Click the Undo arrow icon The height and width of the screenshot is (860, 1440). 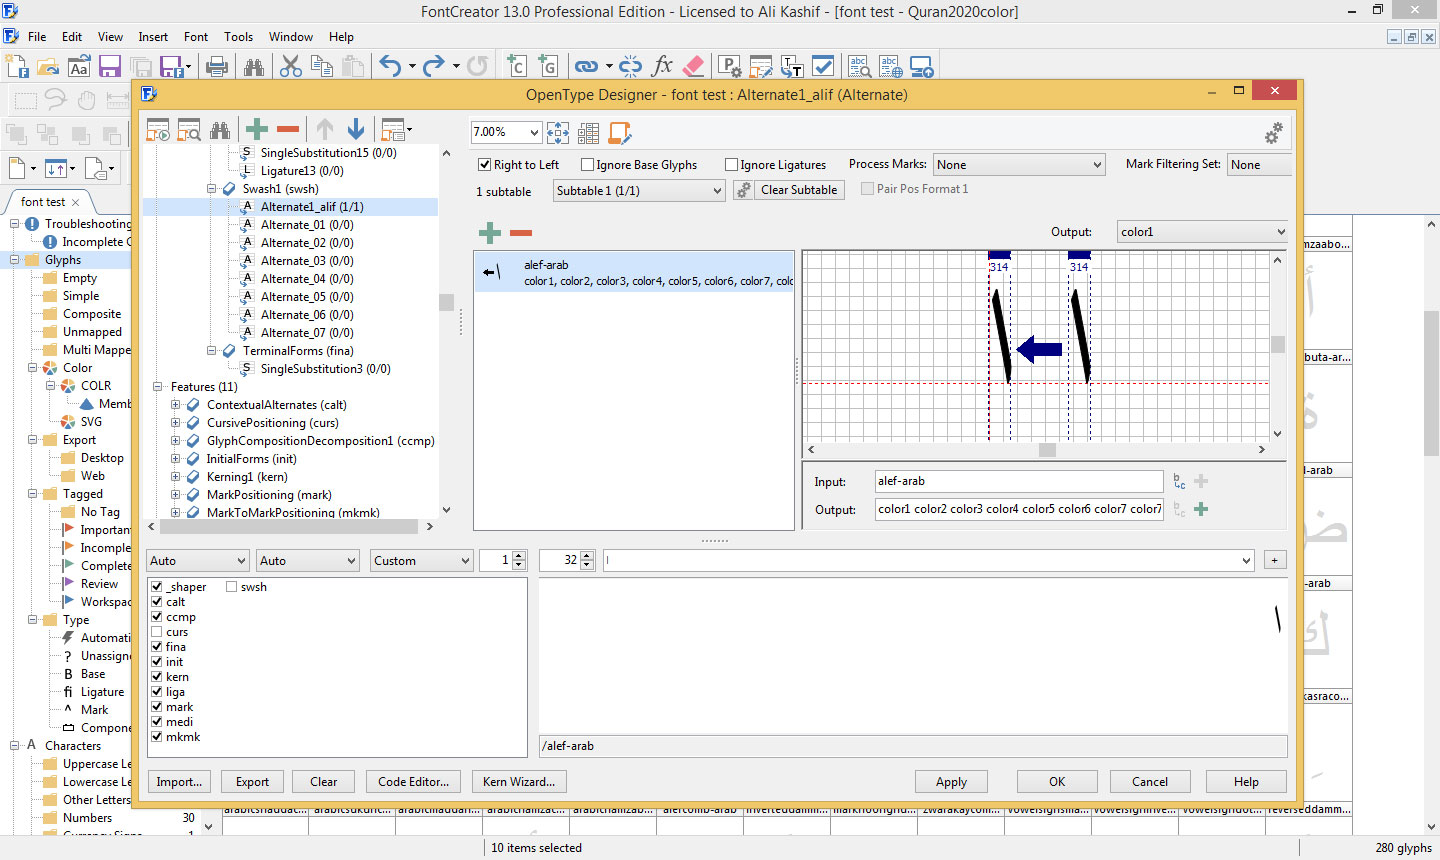click(390, 67)
